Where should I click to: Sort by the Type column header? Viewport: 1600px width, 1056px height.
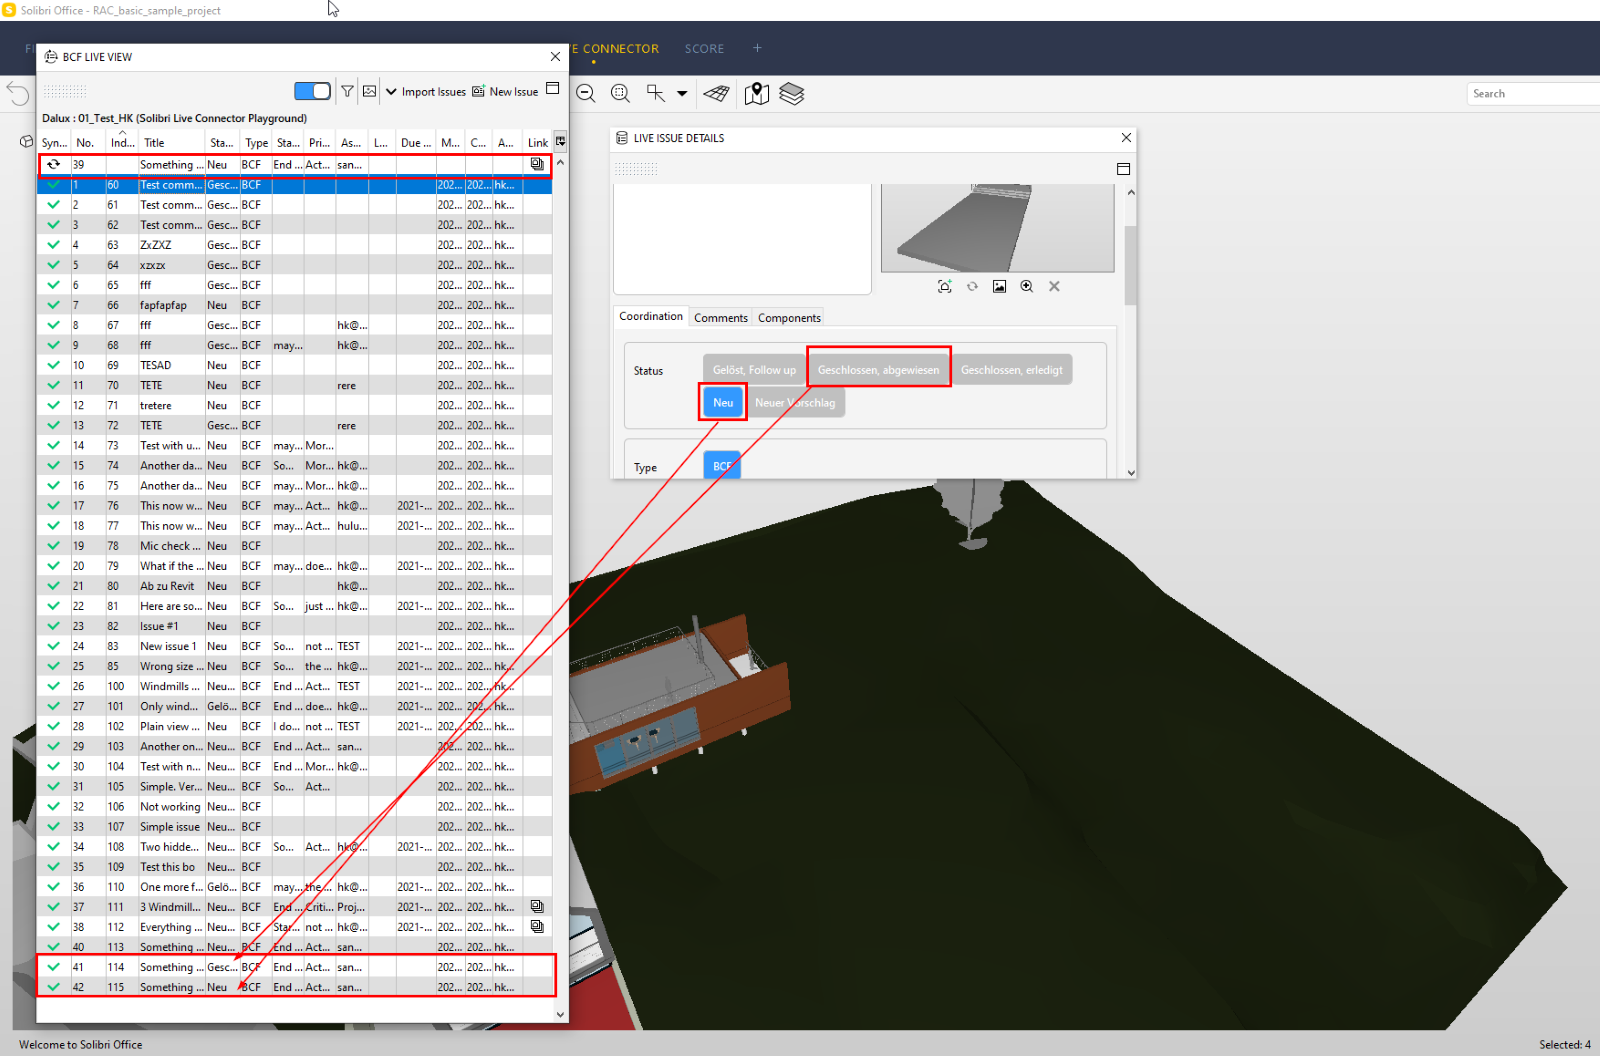click(x=256, y=142)
